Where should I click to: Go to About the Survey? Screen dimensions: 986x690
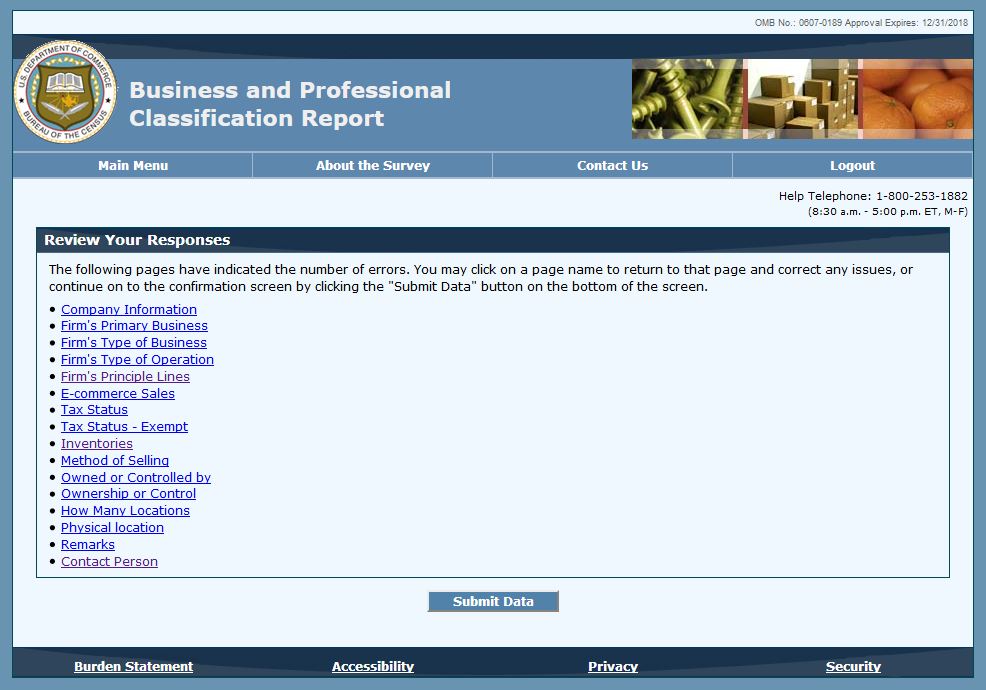point(373,165)
